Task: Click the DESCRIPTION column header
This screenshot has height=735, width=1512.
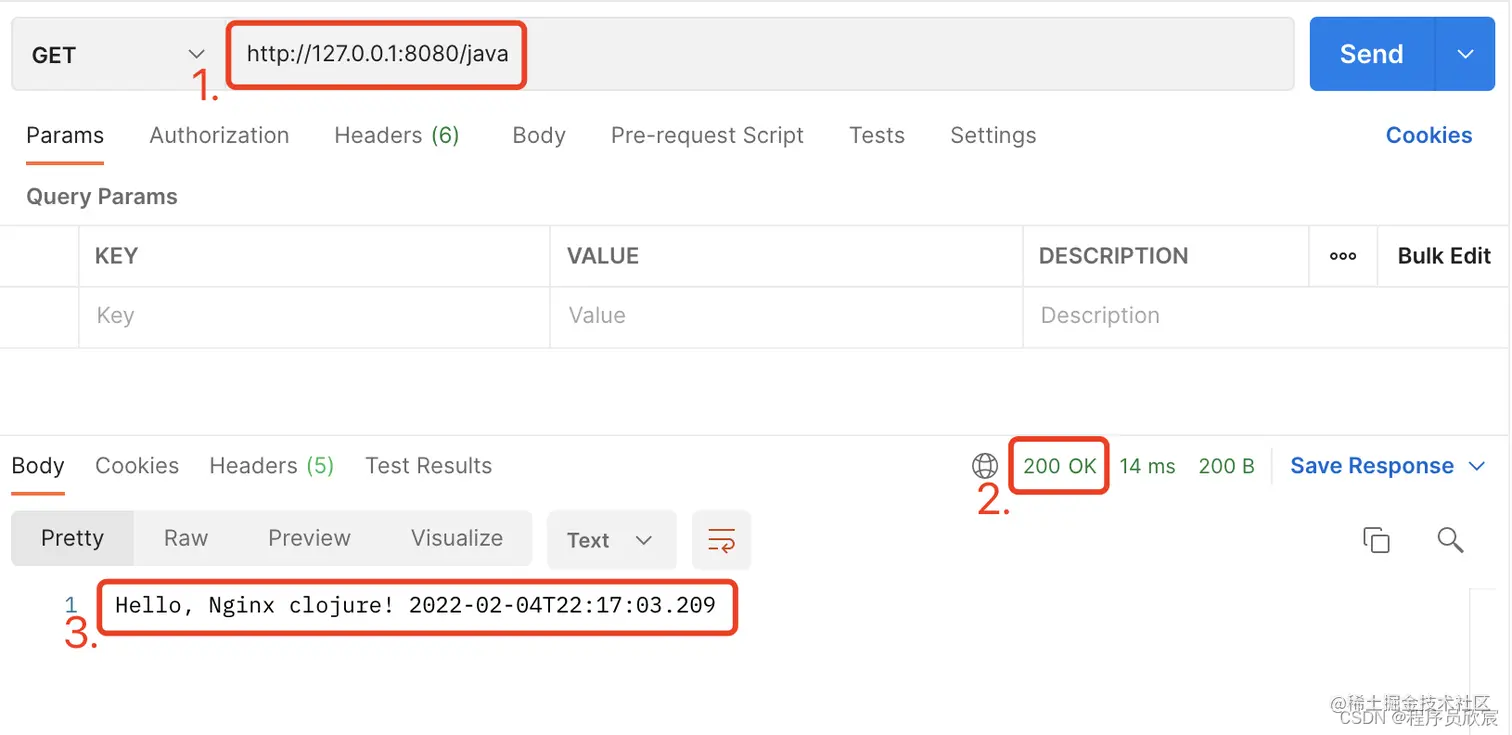Action: click(1113, 256)
